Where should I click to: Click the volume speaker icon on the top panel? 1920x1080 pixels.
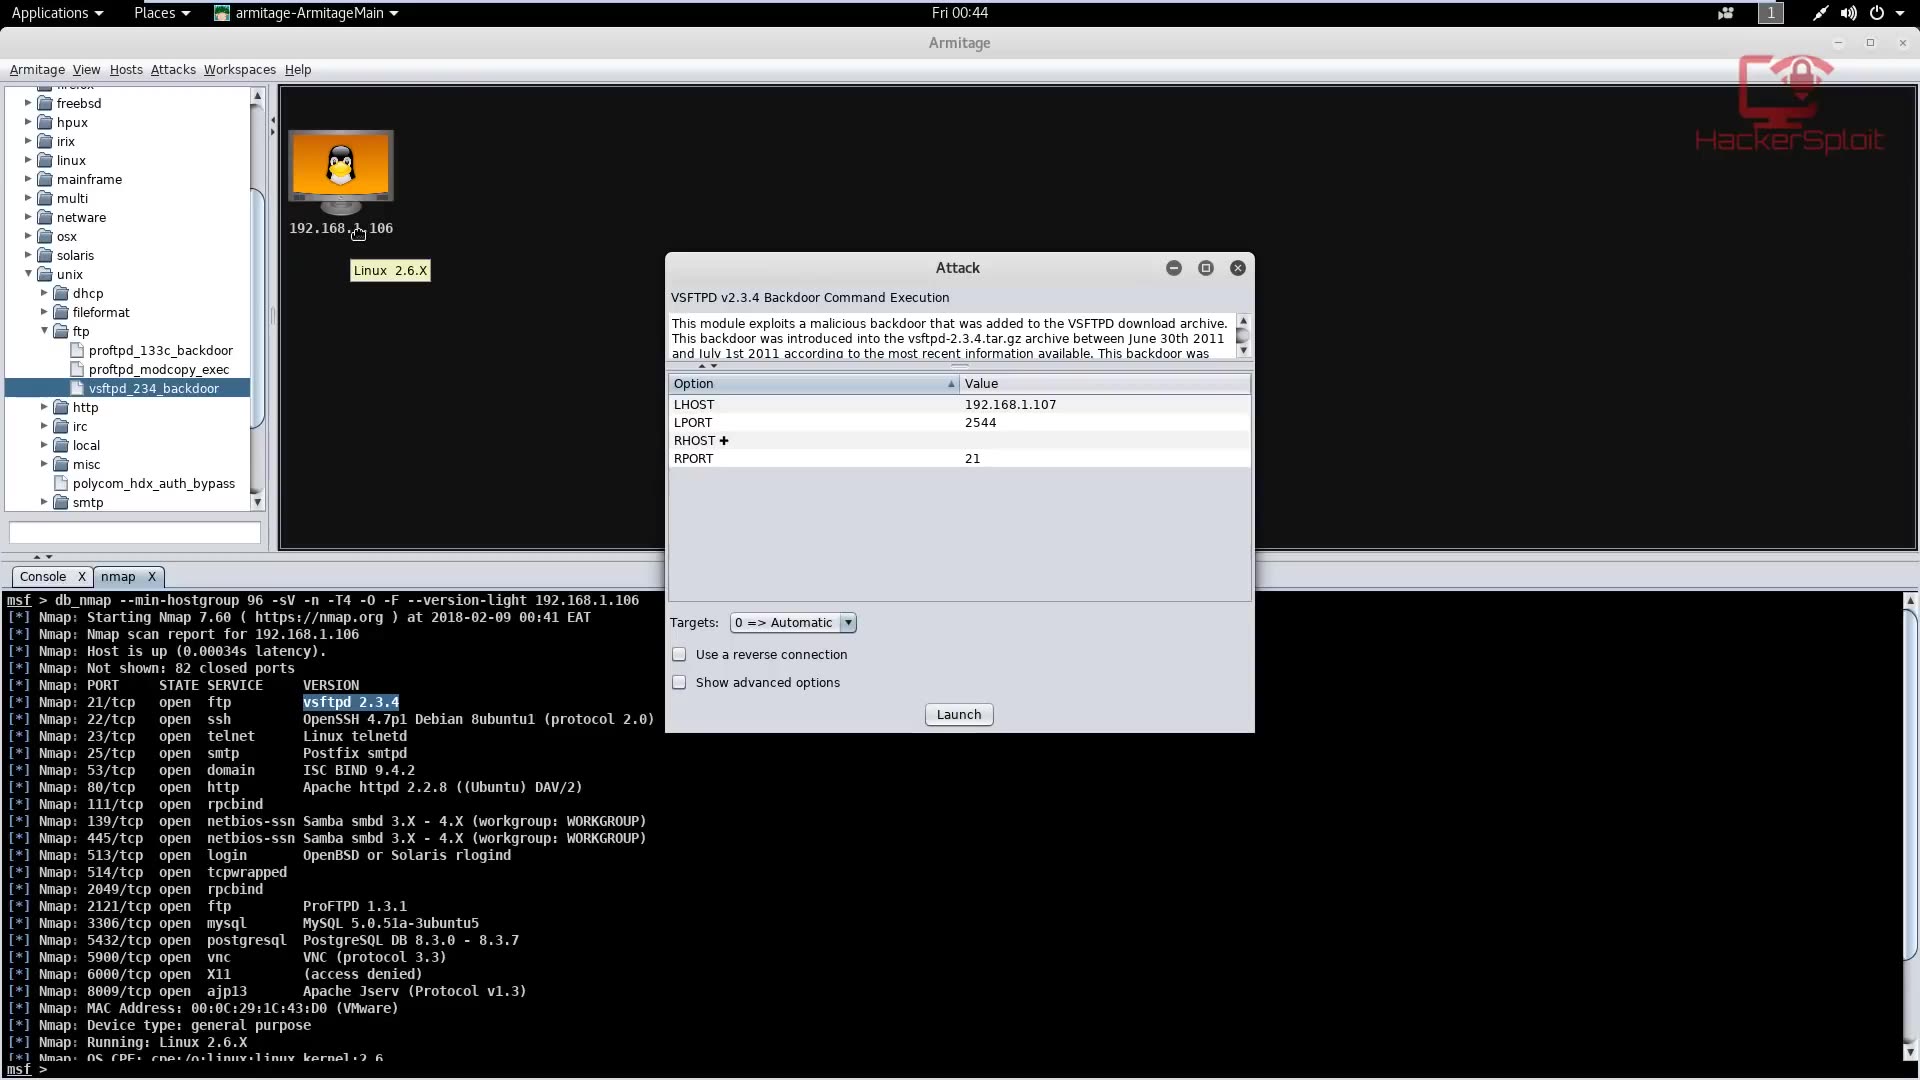(1848, 13)
